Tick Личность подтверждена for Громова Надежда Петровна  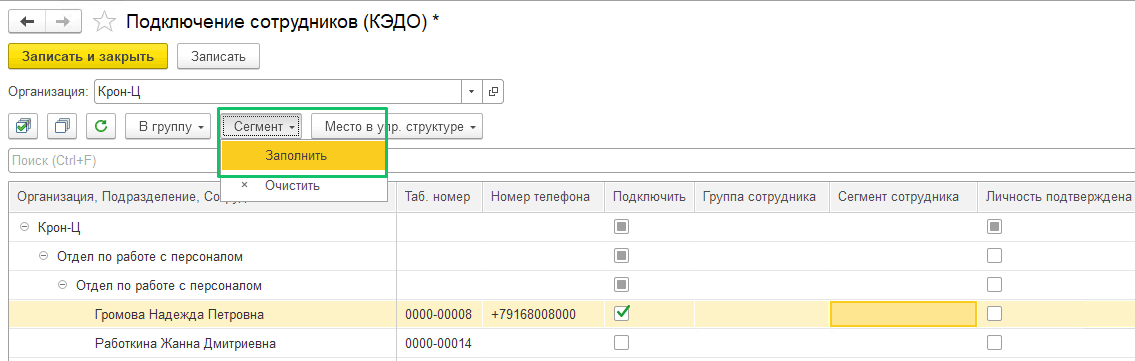[x=995, y=313]
